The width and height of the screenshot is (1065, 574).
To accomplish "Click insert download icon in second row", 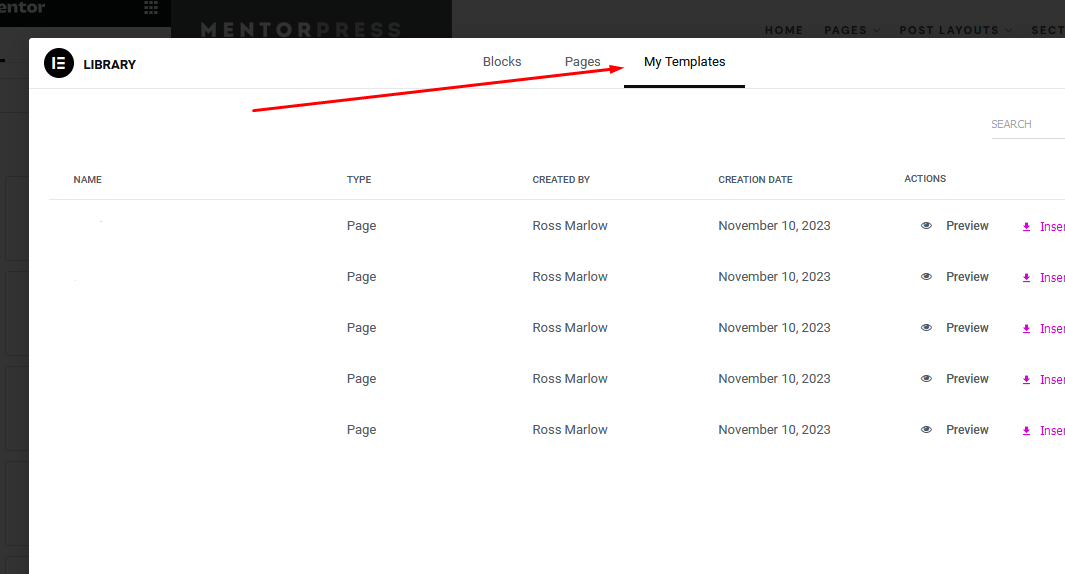I will 1026,278.
